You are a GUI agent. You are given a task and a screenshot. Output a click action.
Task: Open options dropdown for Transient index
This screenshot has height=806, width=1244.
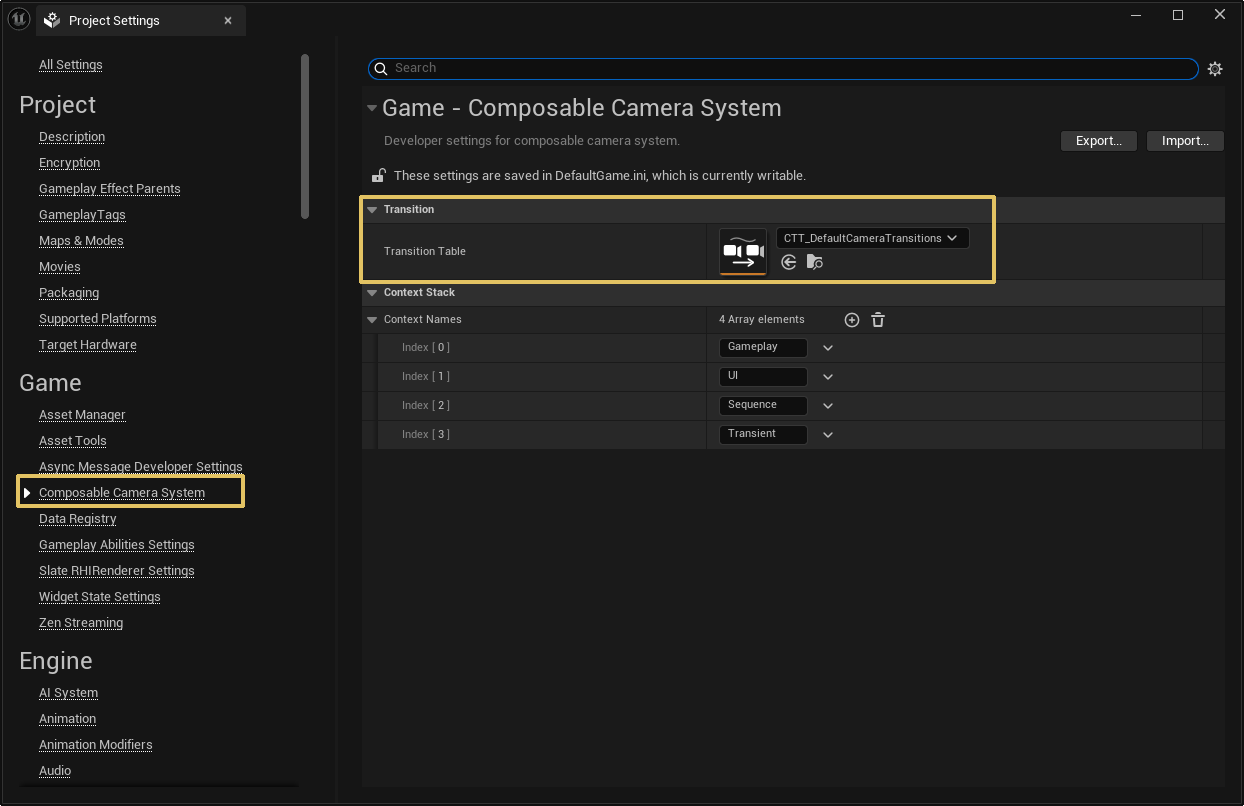point(828,435)
